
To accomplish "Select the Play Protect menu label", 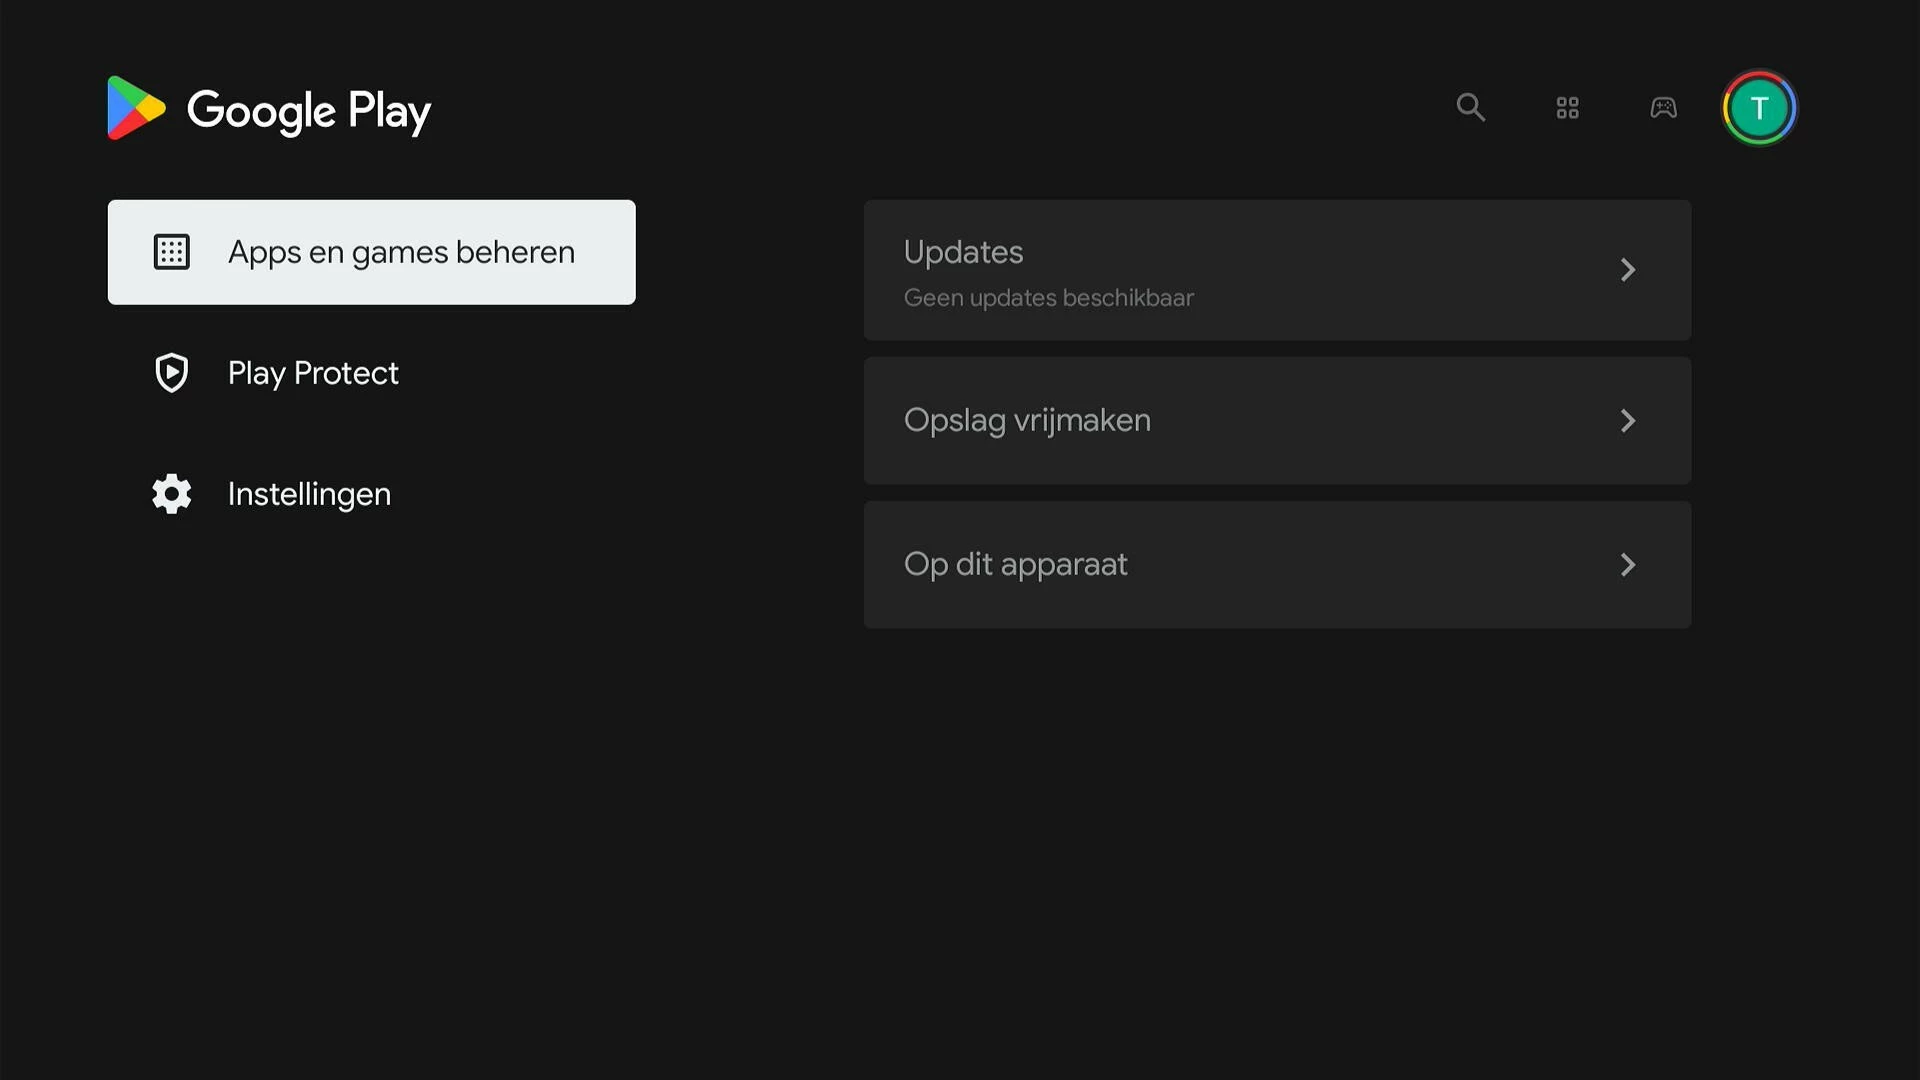I will (313, 373).
